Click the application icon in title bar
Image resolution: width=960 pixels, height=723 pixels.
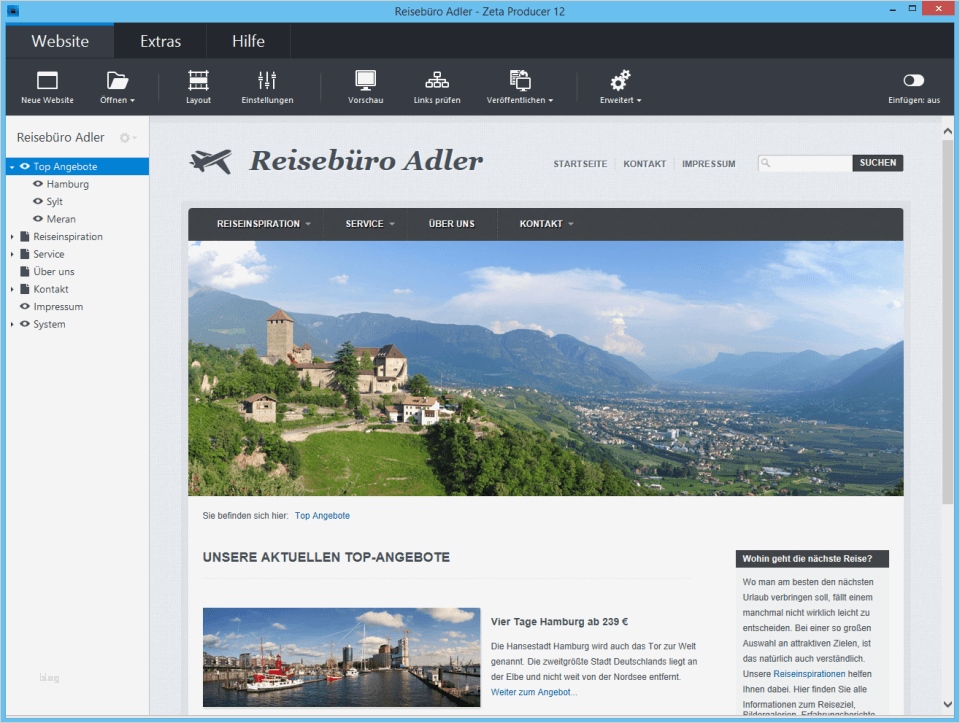13,10
